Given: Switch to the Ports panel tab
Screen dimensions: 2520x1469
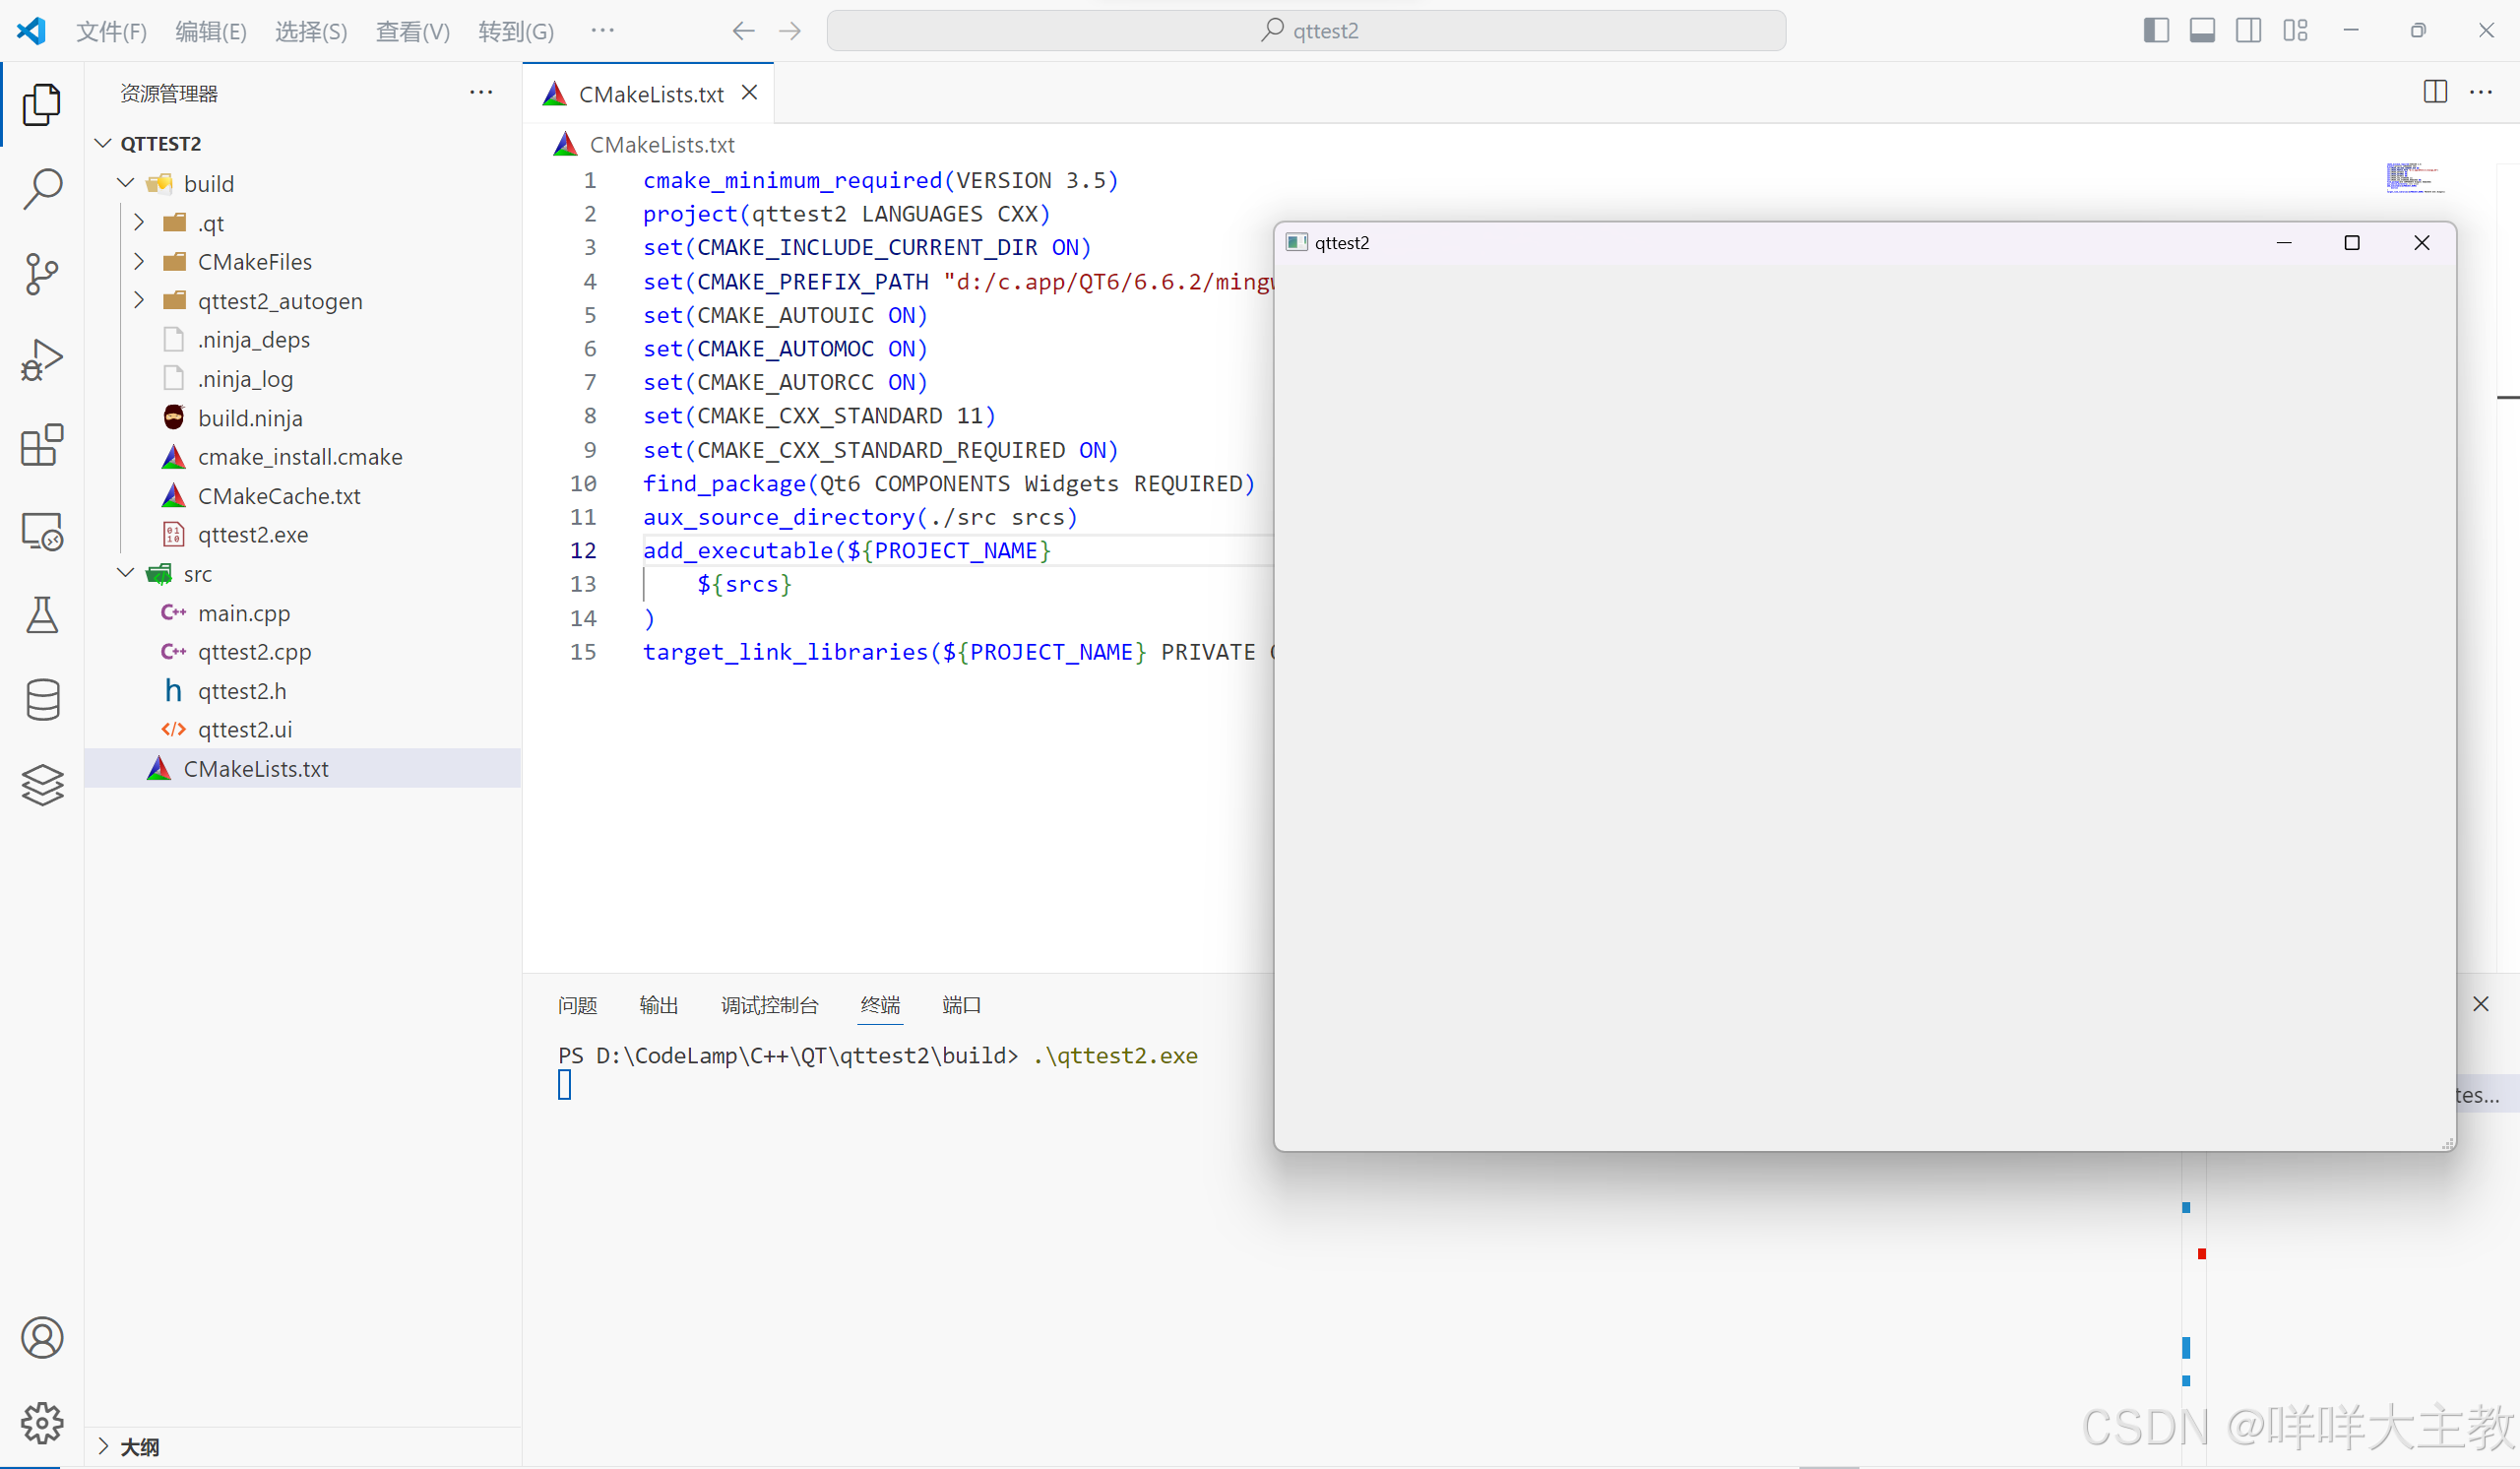Looking at the screenshot, I should pos(961,1005).
